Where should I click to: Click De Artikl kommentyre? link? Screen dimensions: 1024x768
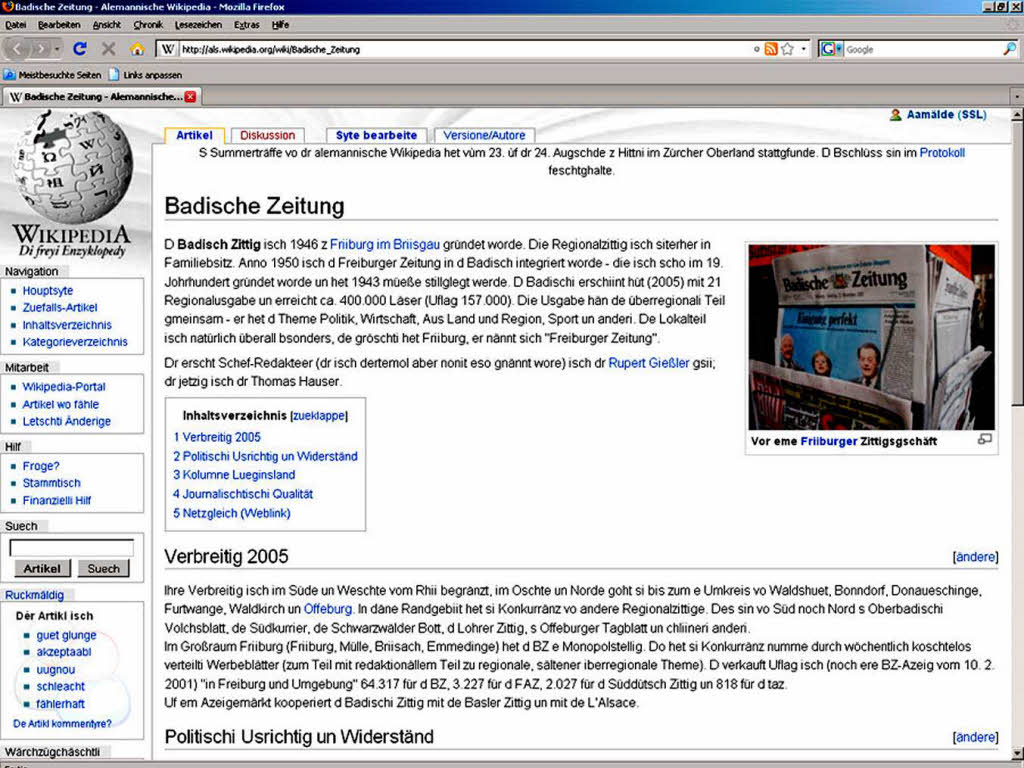point(62,724)
